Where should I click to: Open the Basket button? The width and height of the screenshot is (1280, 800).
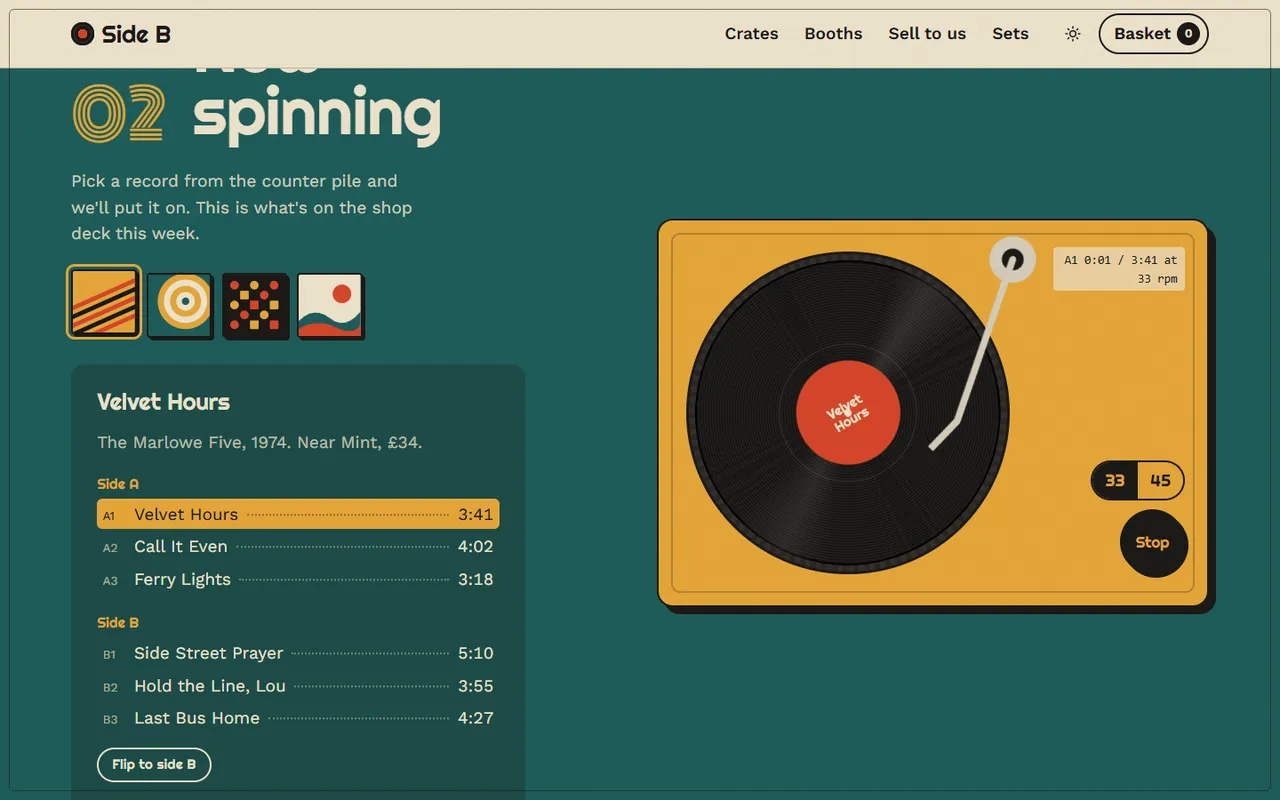(x=1153, y=34)
